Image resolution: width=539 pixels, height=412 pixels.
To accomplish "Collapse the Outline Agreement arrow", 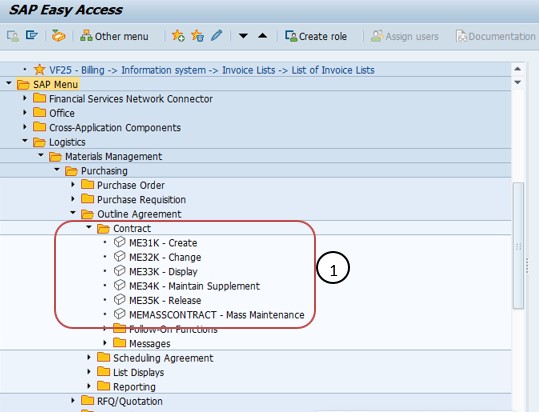I will click(73, 213).
